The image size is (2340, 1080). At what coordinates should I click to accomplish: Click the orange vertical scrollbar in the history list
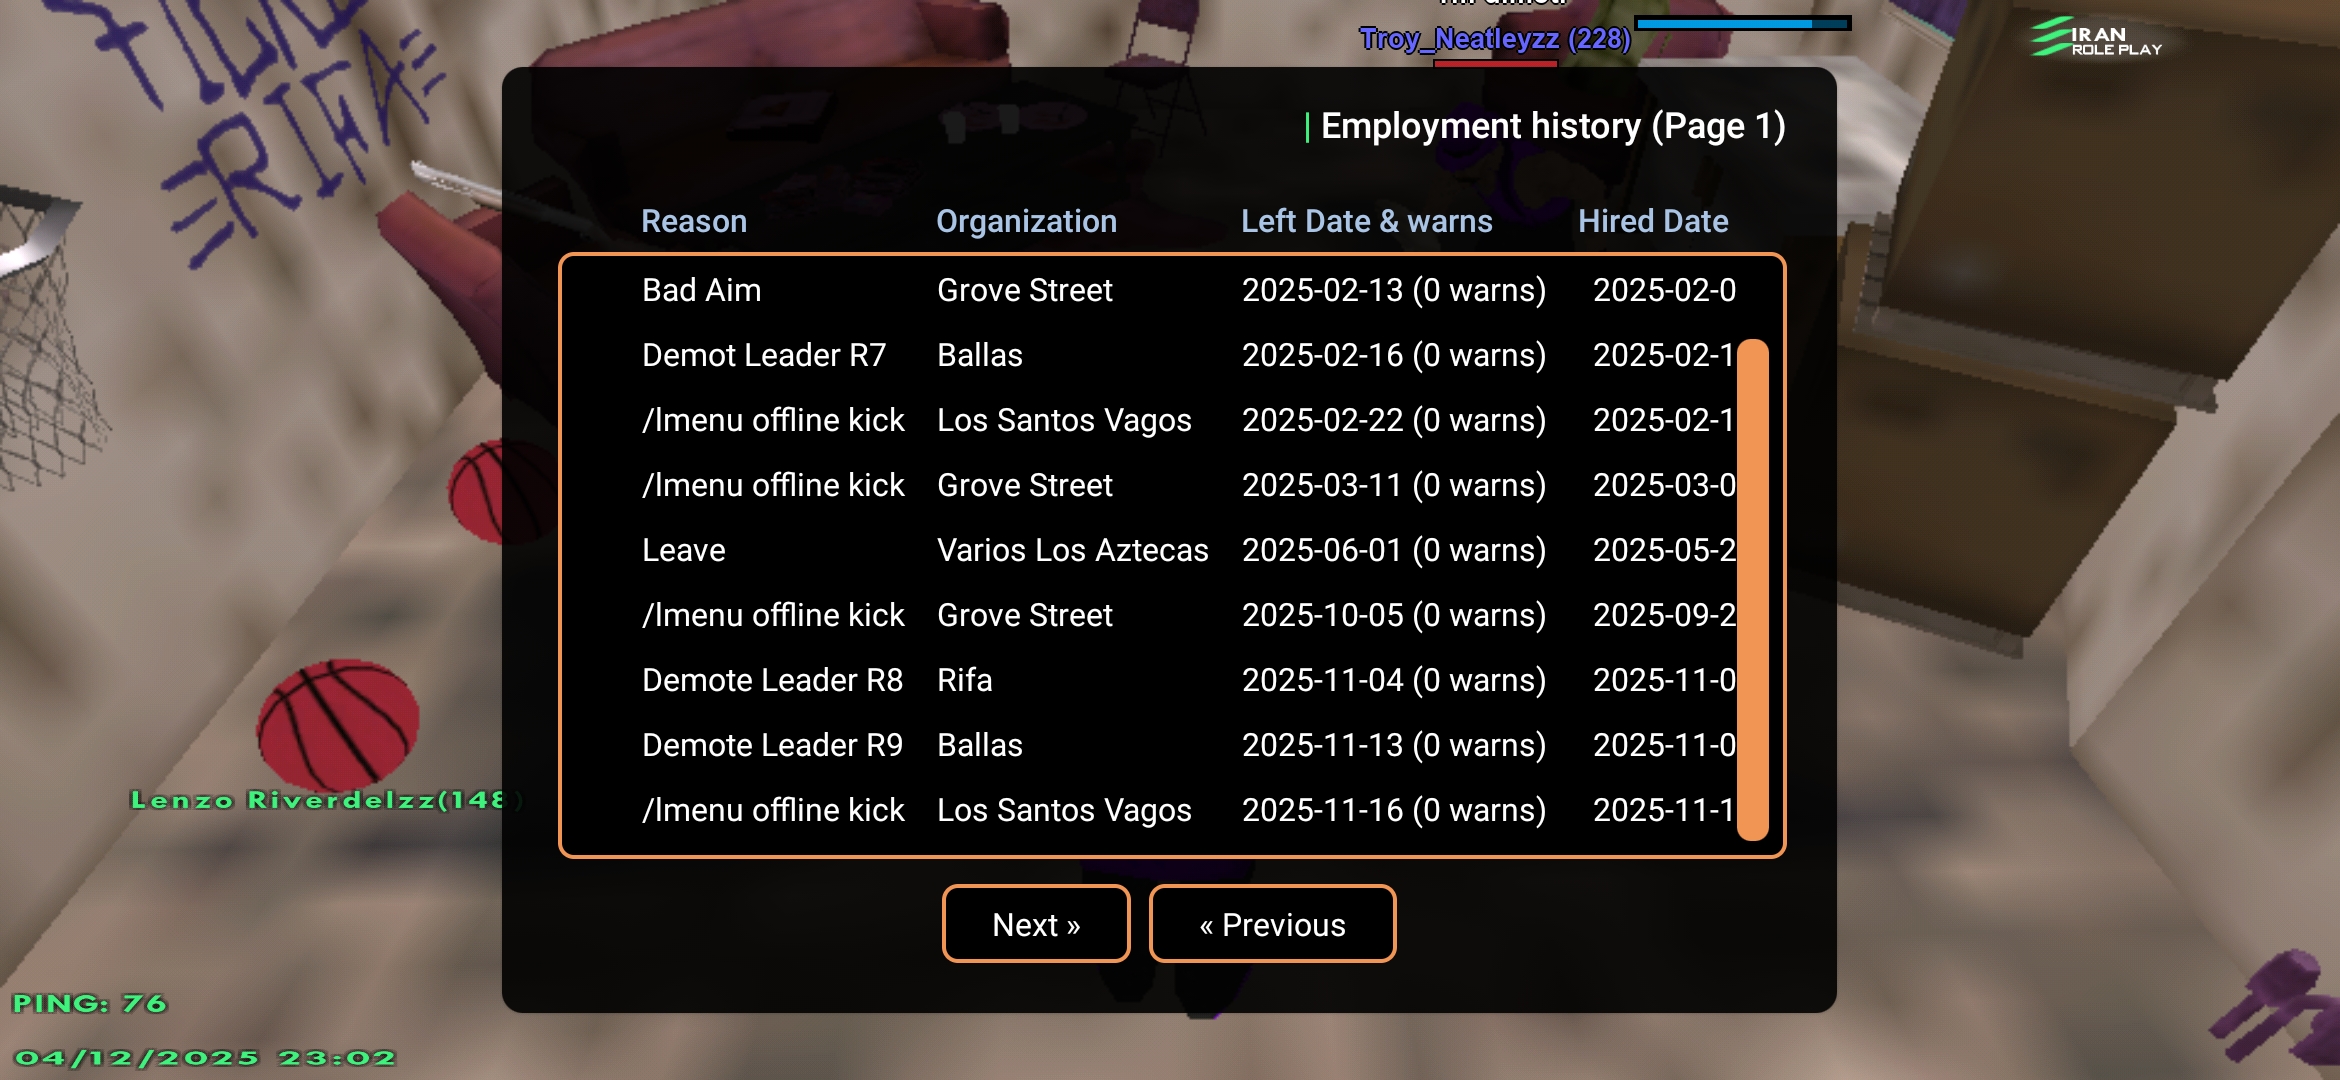coord(1752,590)
